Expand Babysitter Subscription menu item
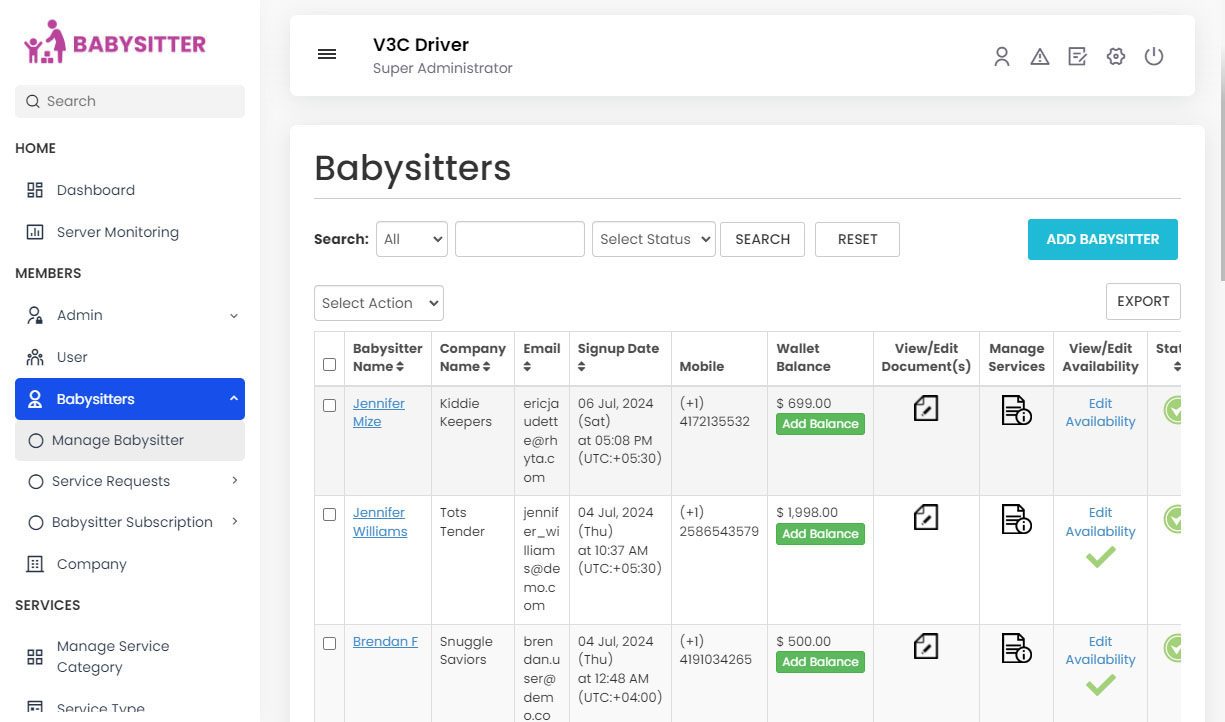This screenshot has height=722, width=1225. [131, 521]
